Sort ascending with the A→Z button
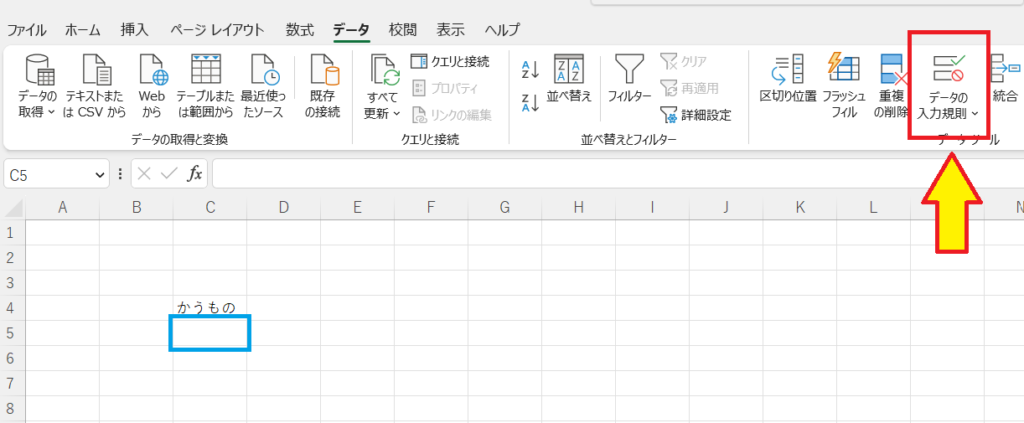 click(x=530, y=69)
